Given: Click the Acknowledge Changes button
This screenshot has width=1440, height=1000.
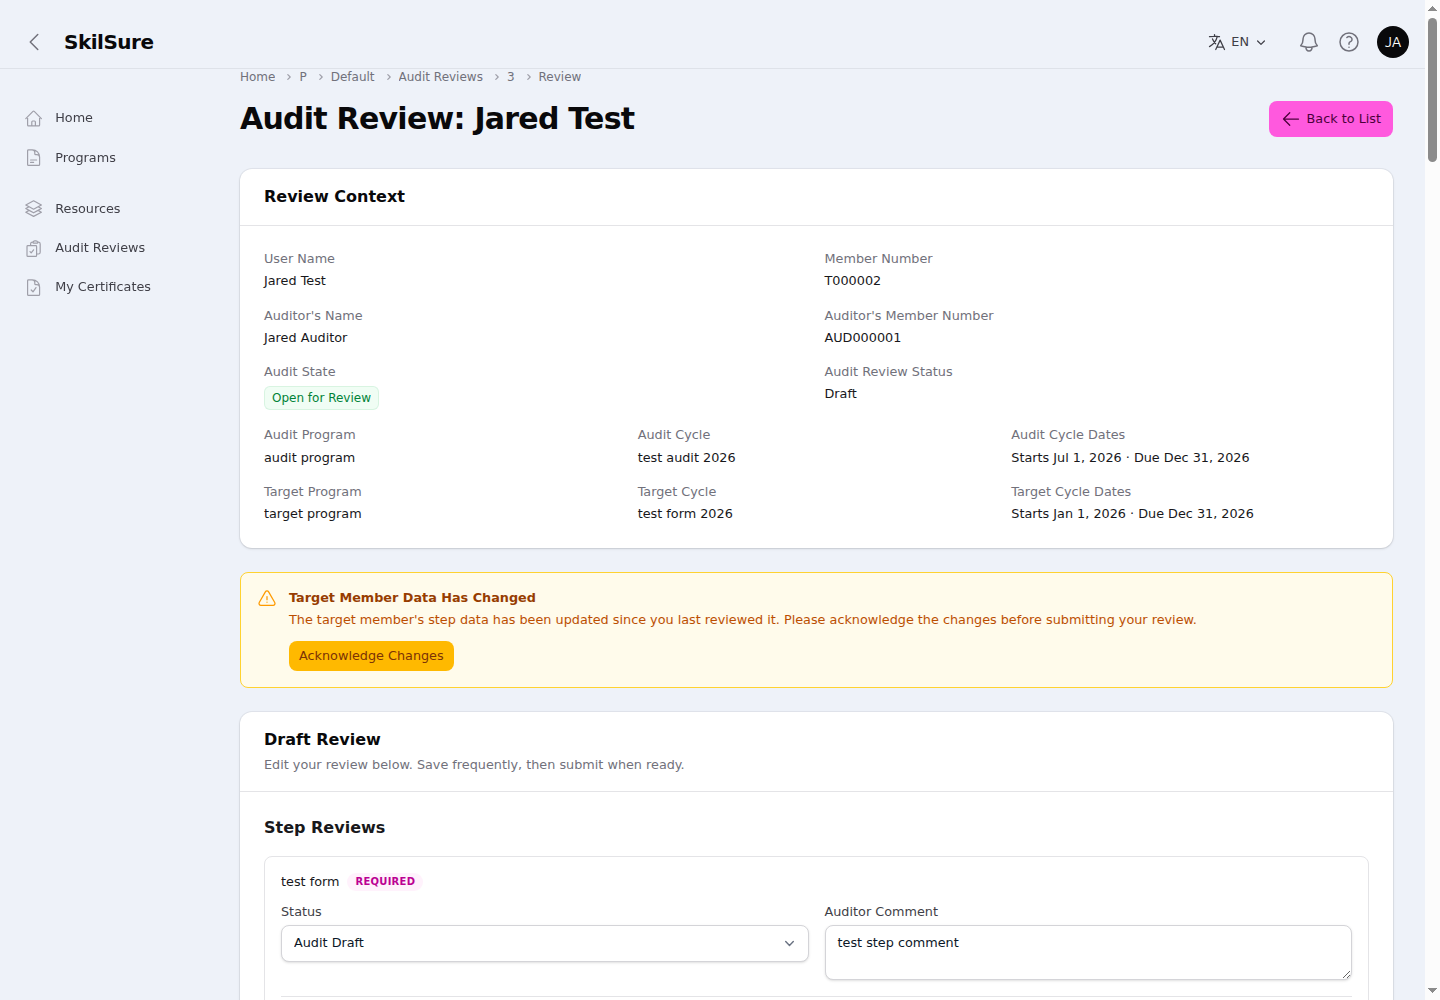Looking at the screenshot, I should [371, 656].
